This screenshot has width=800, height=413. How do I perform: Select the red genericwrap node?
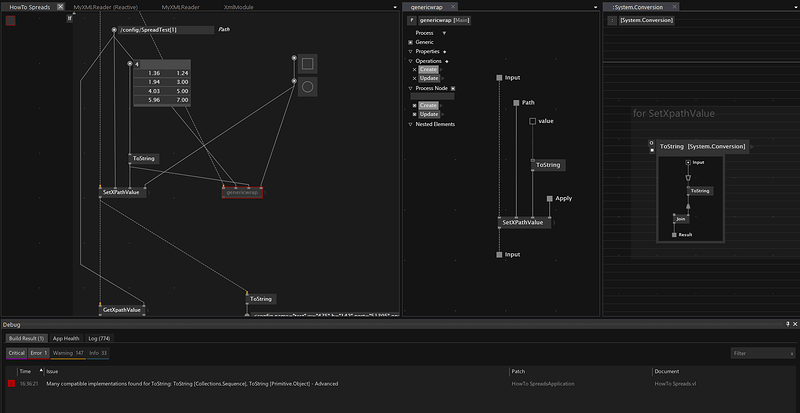point(242,192)
